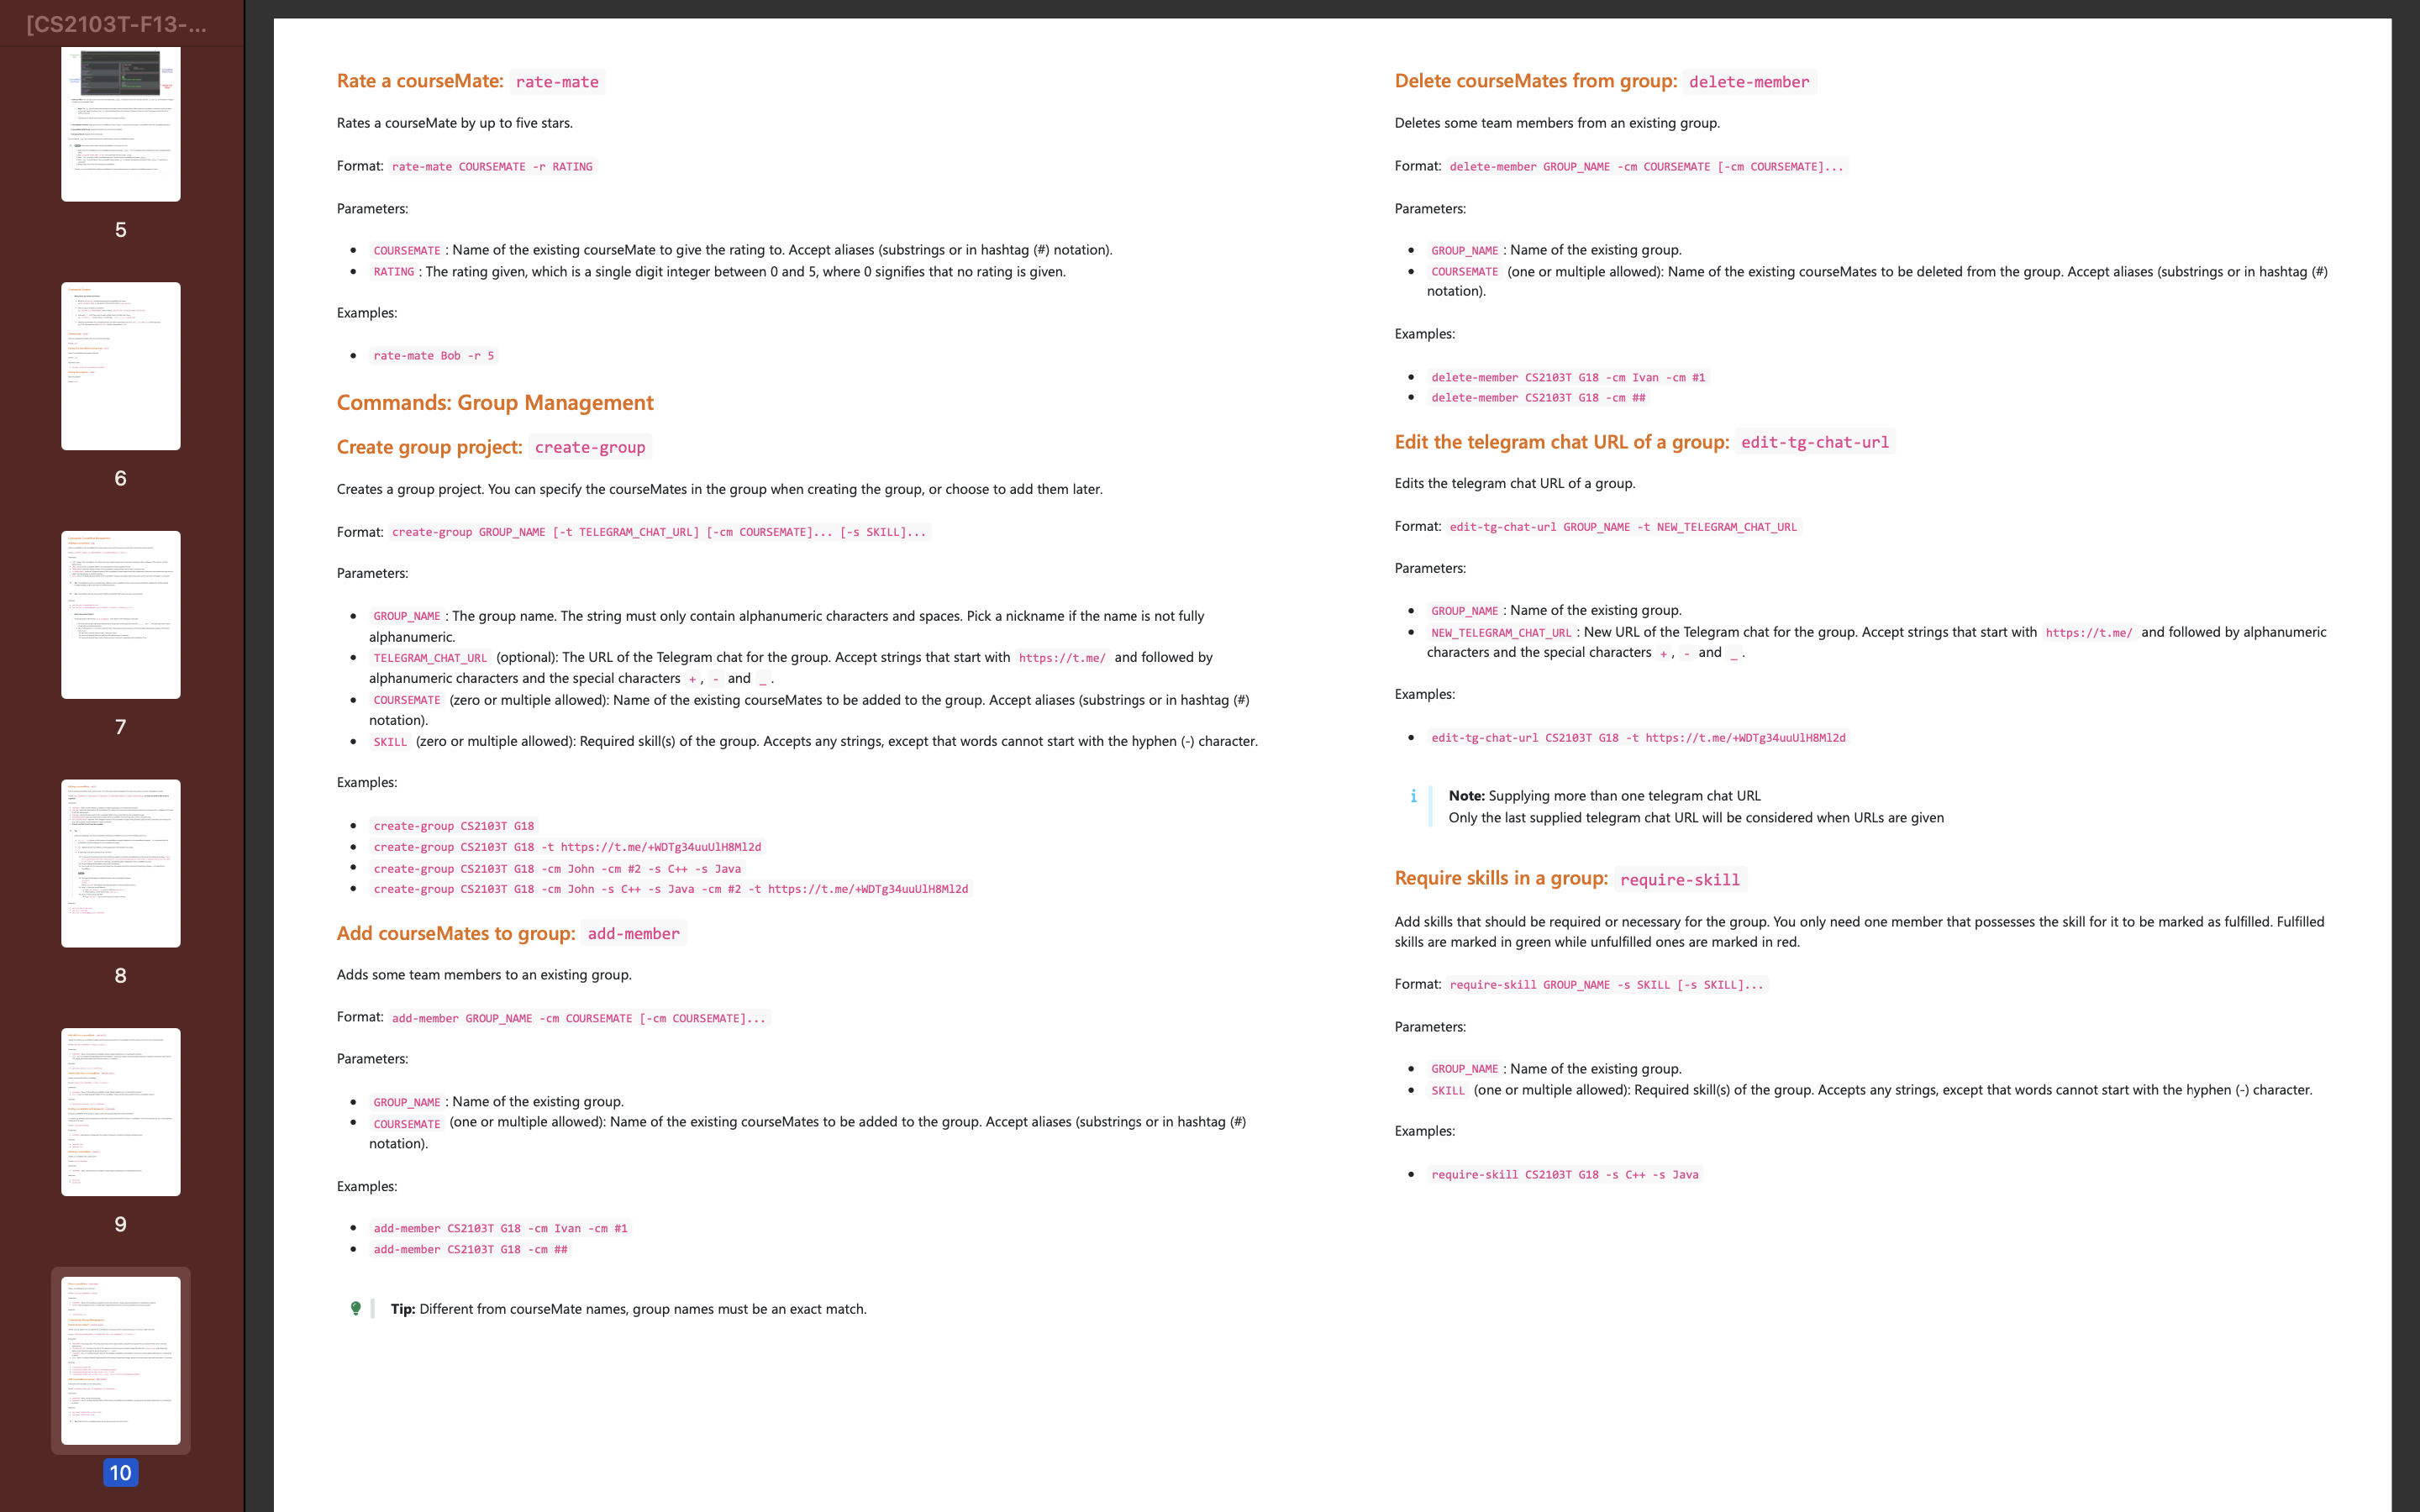Open the page 9 thumbnail
The image size is (2420, 1512).
(x=120, y=1111)
